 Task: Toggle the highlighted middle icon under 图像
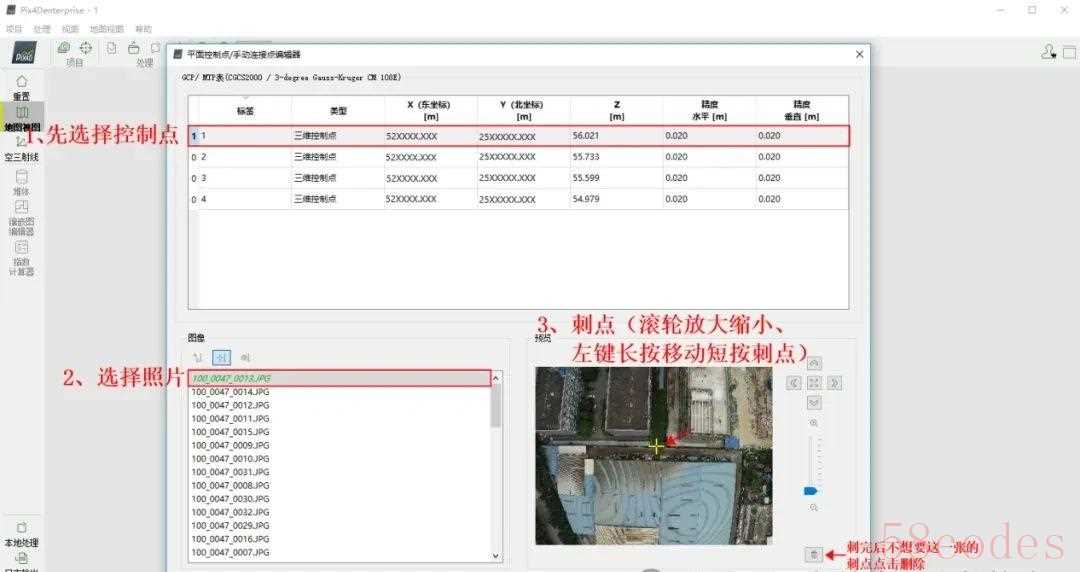221,358
